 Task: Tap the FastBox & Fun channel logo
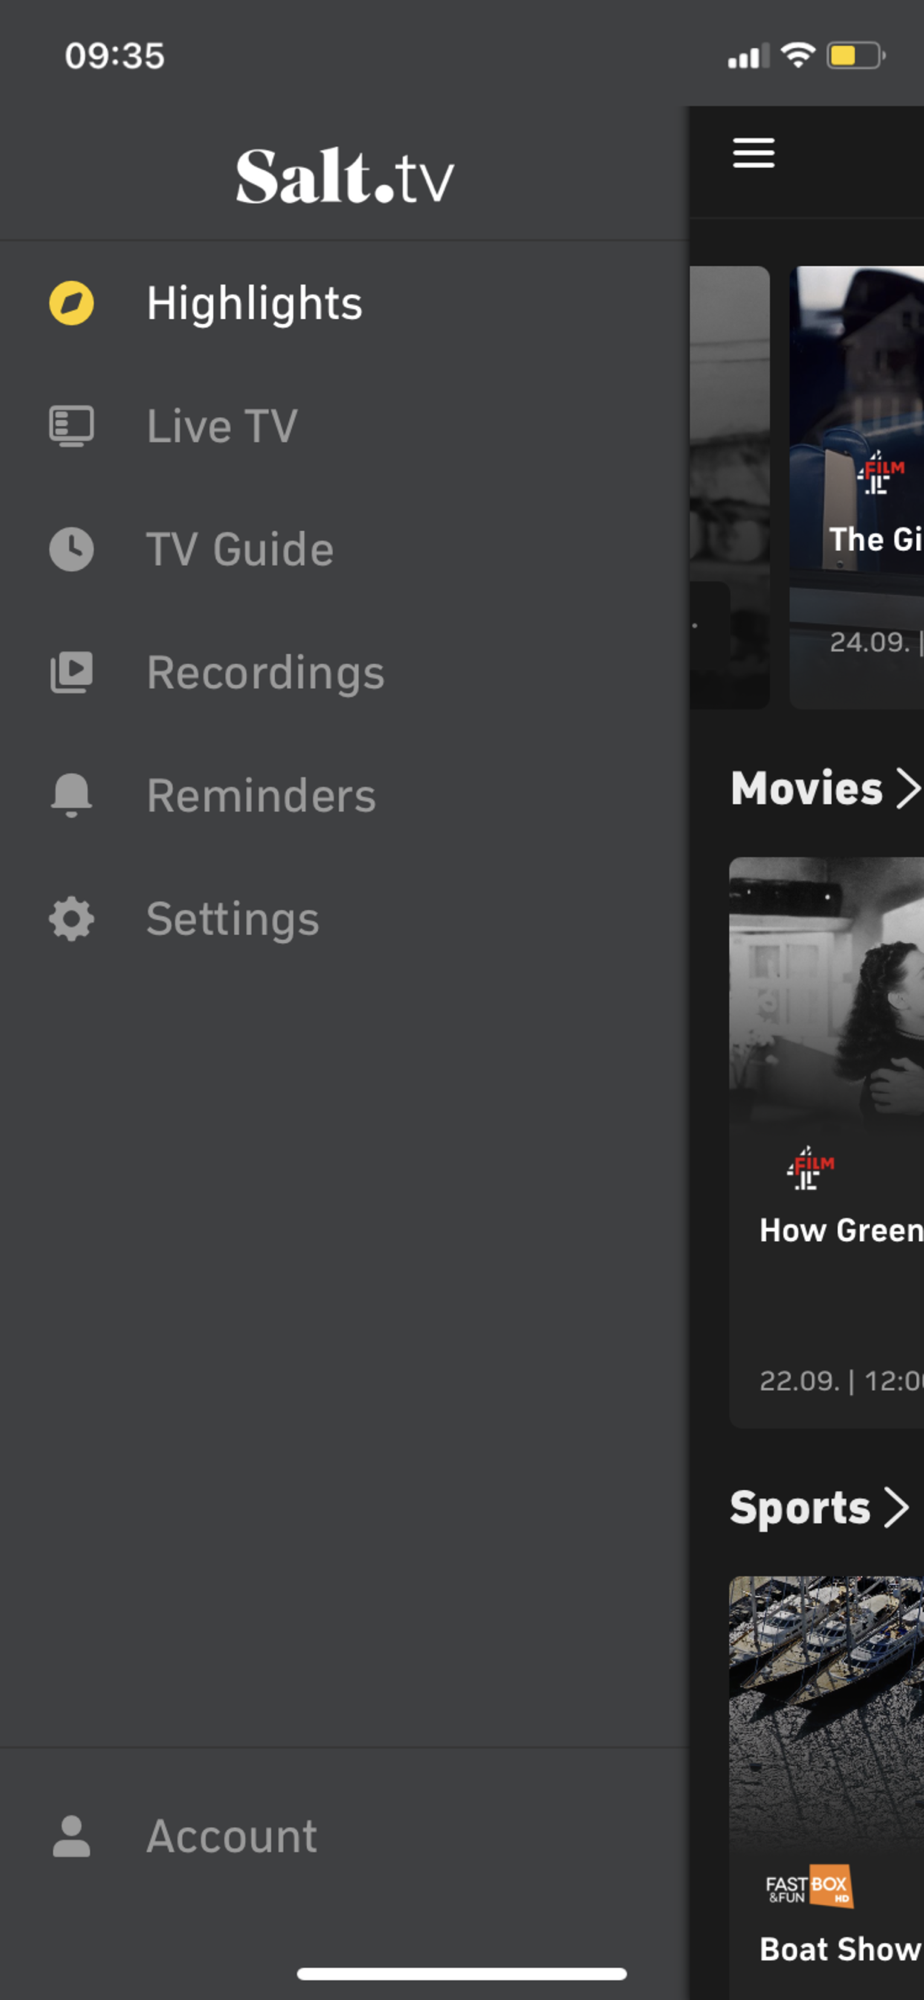pyautogui.click(x=809, y=1886)
